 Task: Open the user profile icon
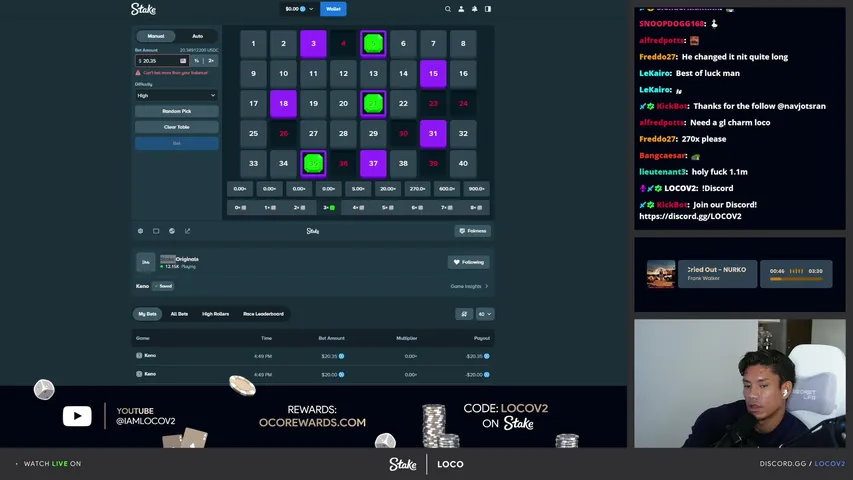pyautogui.click(x=461, y=9)
